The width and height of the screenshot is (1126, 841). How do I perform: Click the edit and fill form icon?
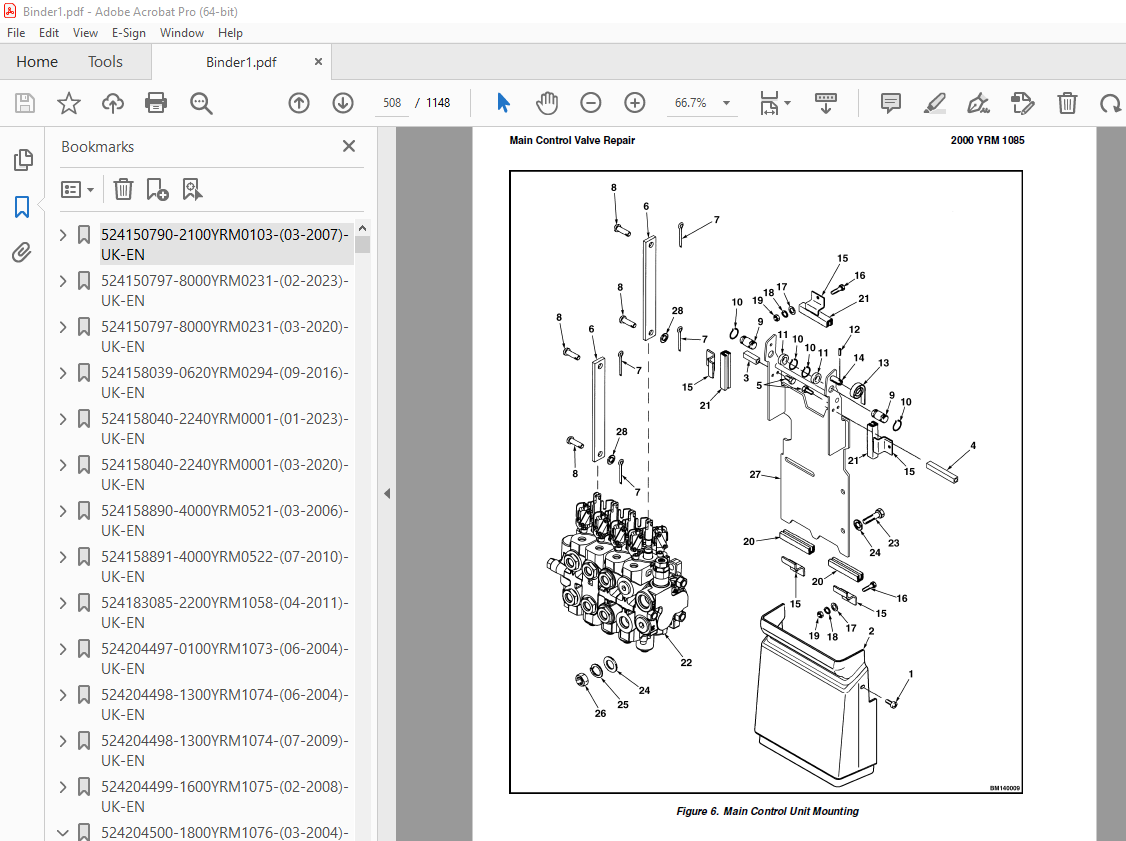1023,103
